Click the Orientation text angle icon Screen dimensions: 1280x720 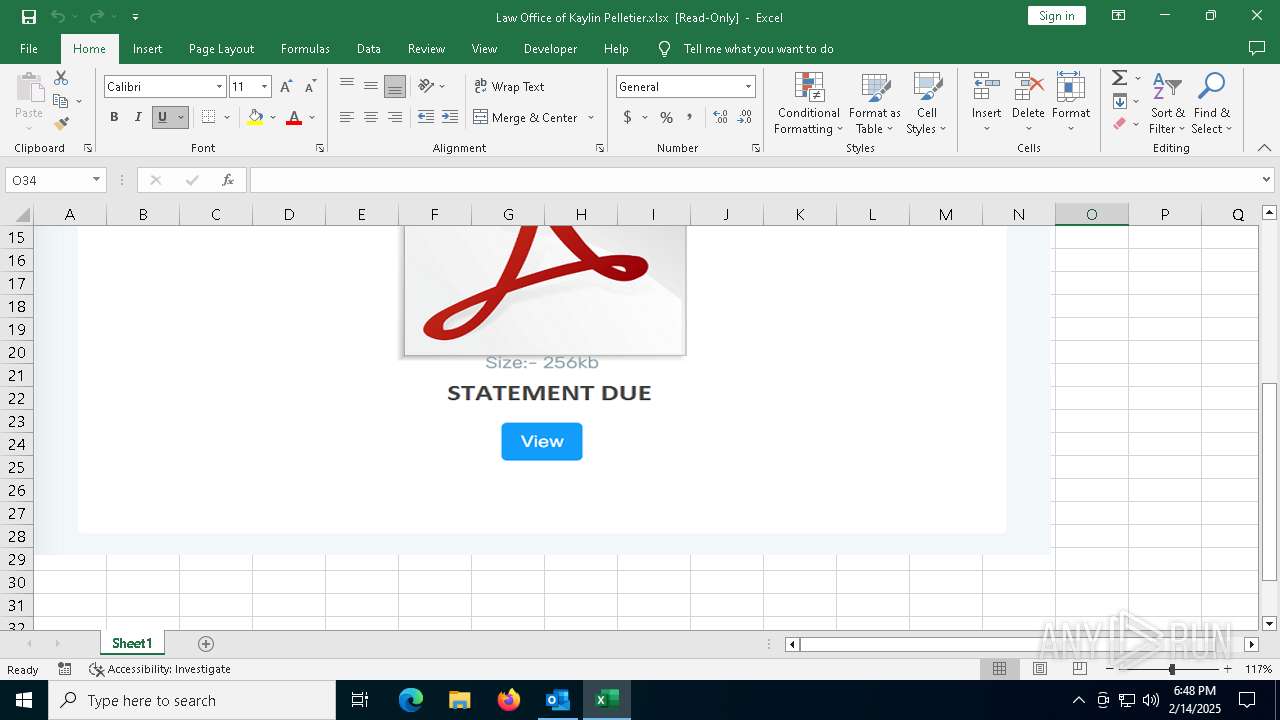[427, 86]
